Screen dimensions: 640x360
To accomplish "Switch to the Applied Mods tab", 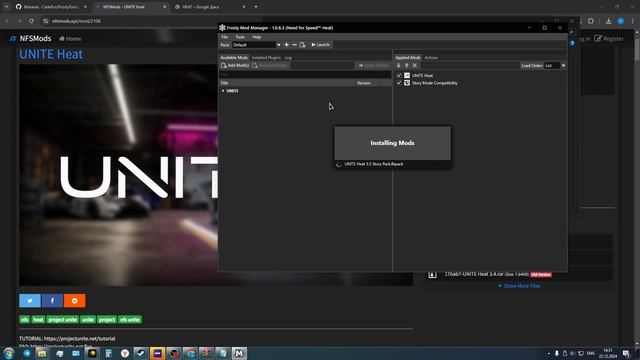I will coord(408,58).
